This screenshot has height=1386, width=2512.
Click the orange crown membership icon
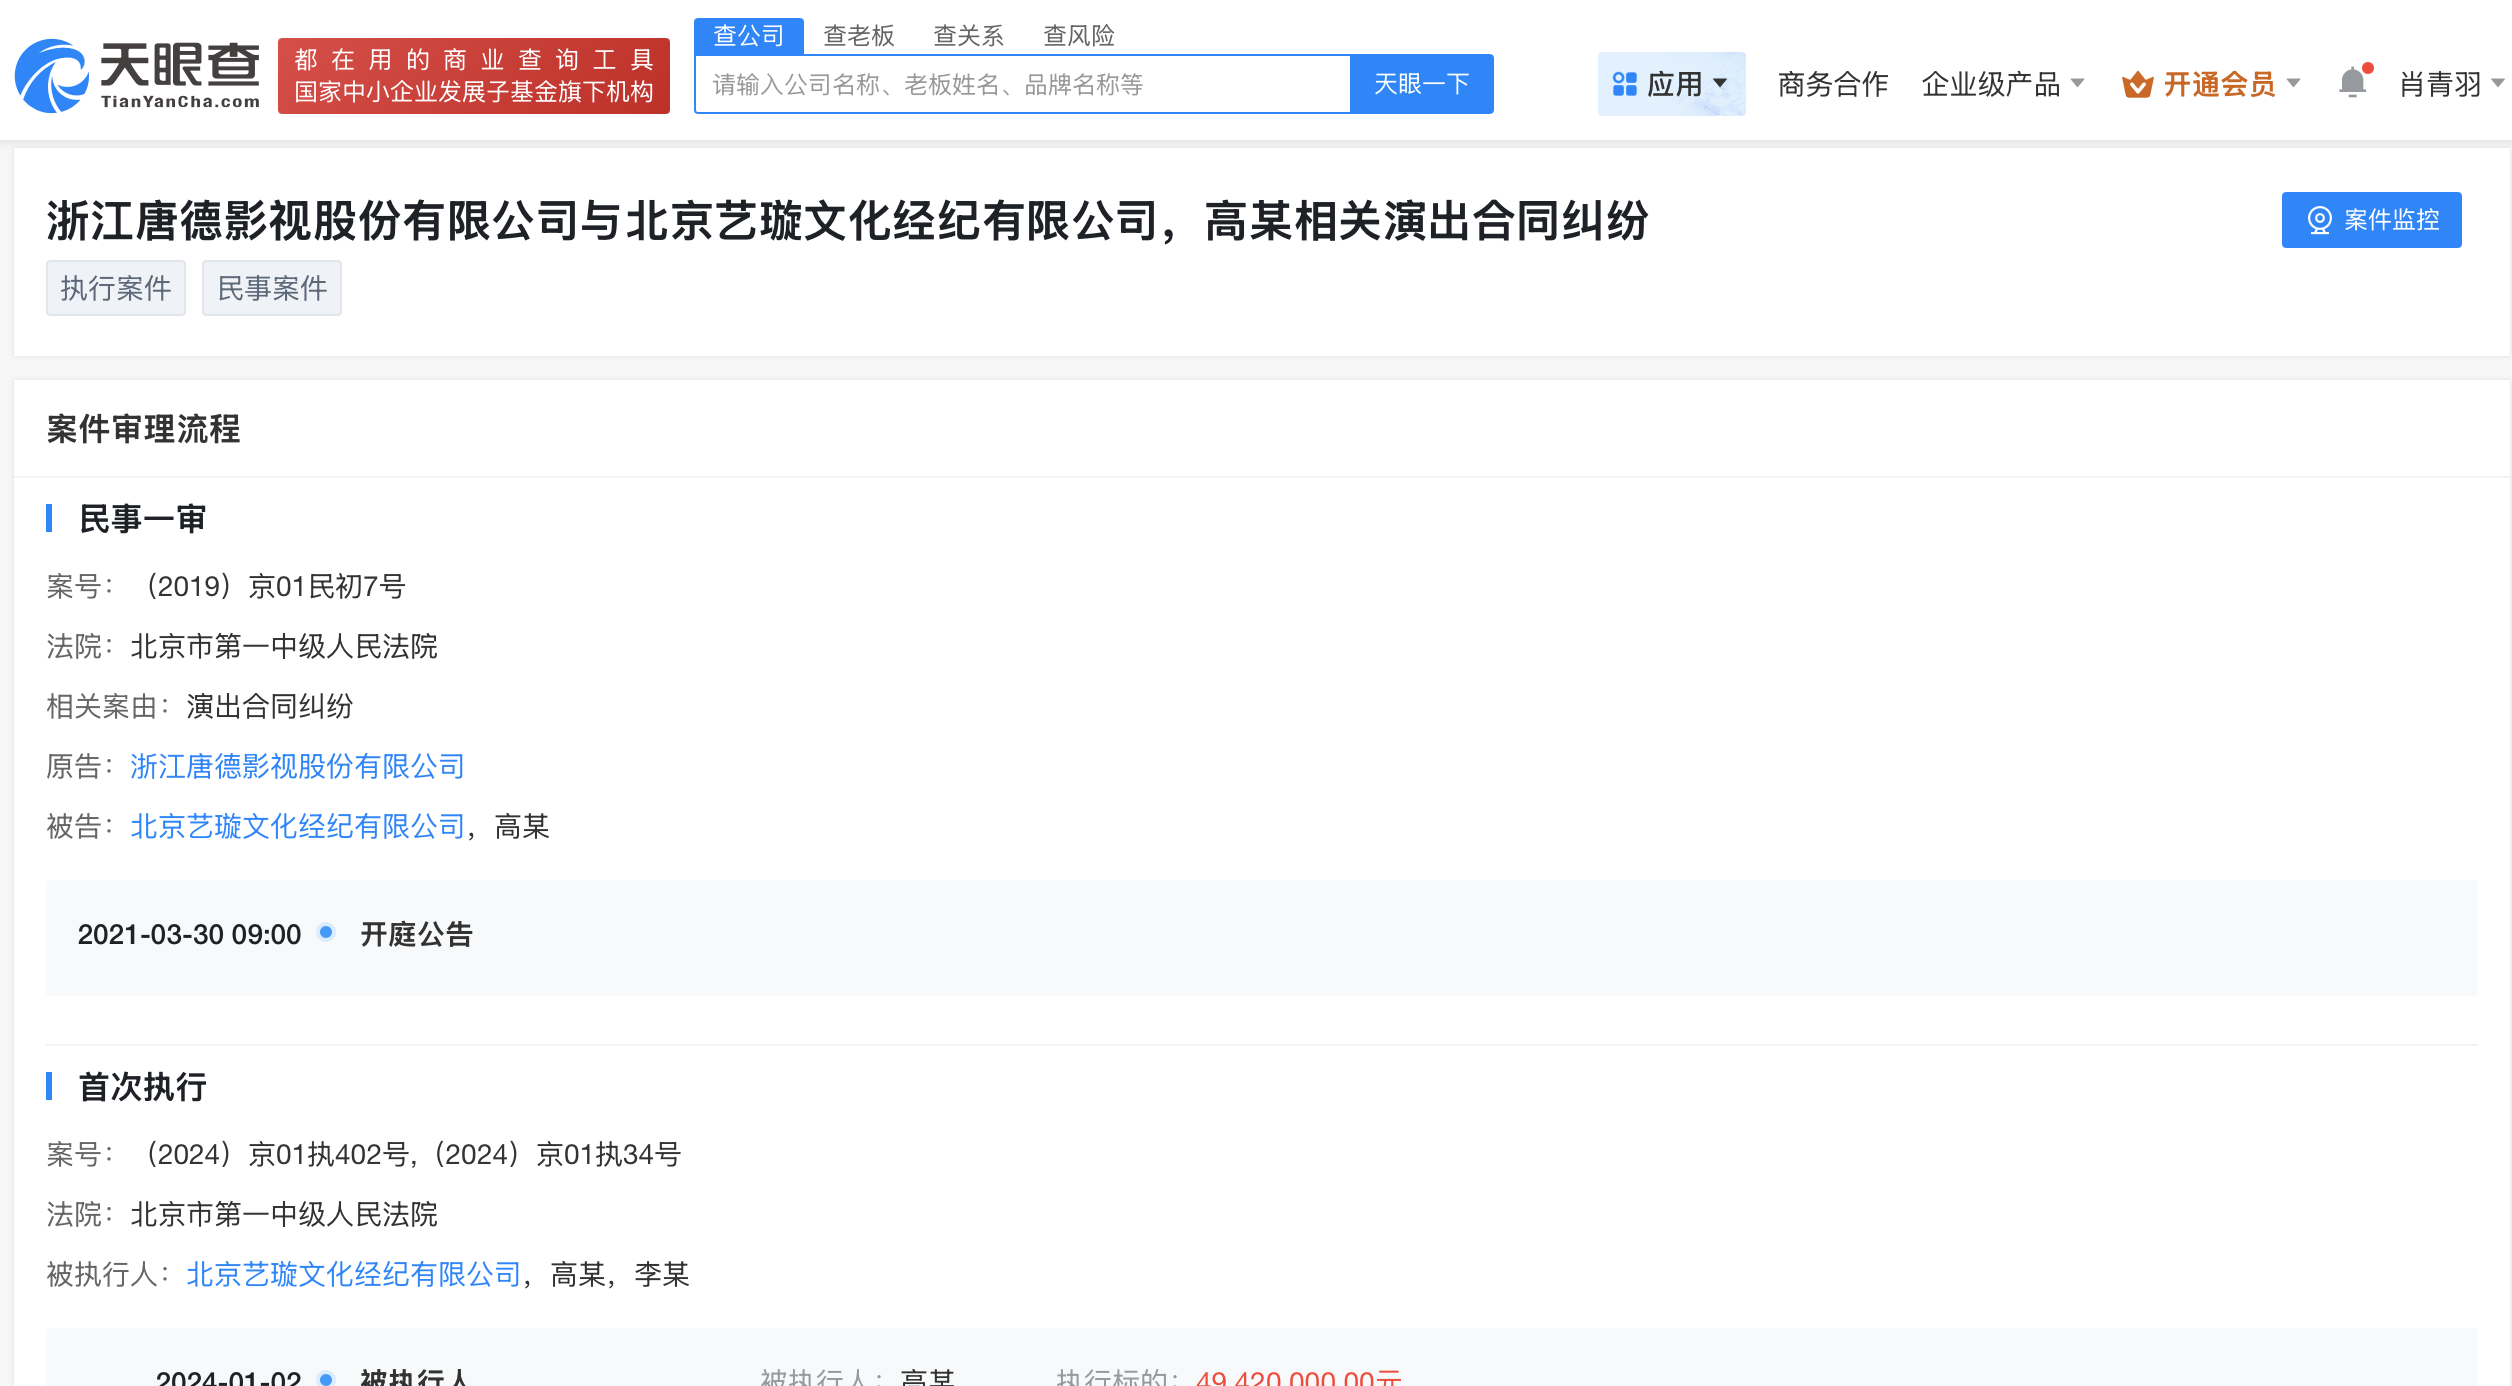[2137, 84]
